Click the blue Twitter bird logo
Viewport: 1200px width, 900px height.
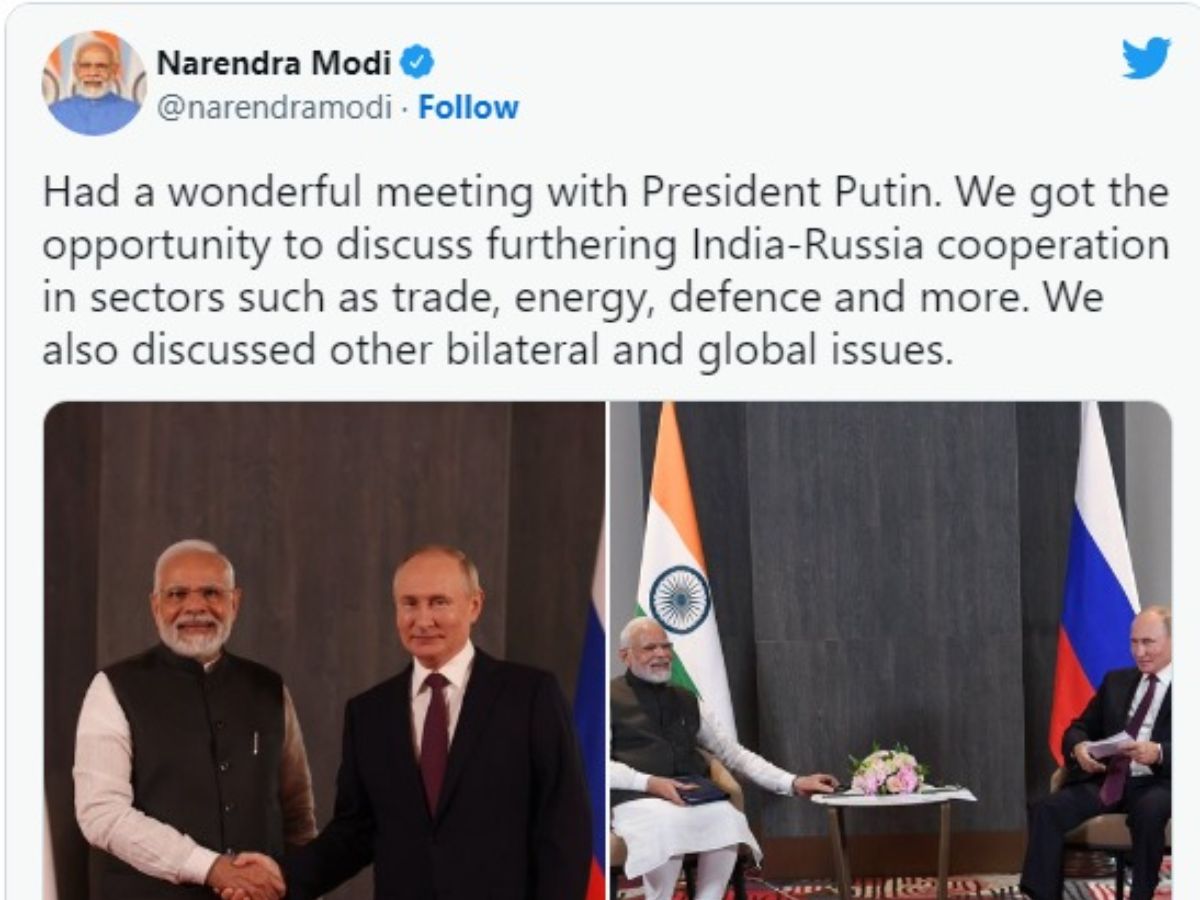pyautogui.click(x=1146, y=59)
